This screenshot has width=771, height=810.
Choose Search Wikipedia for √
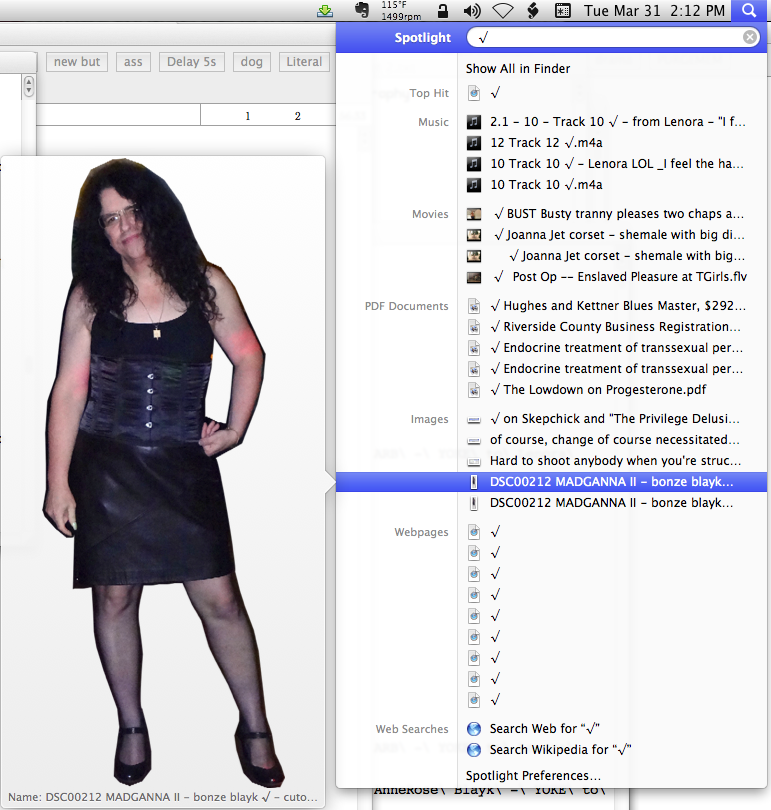[560, 750]
